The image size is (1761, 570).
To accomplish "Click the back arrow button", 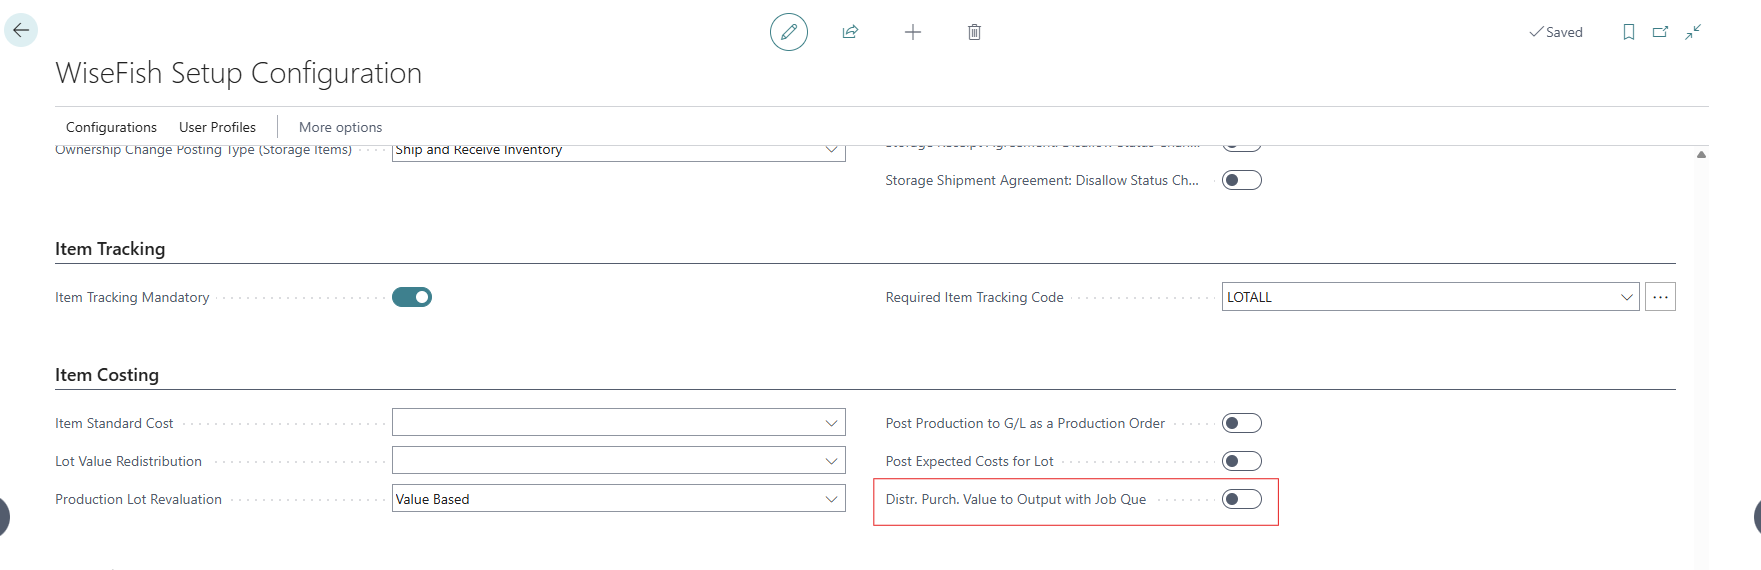I will (21, 30).
